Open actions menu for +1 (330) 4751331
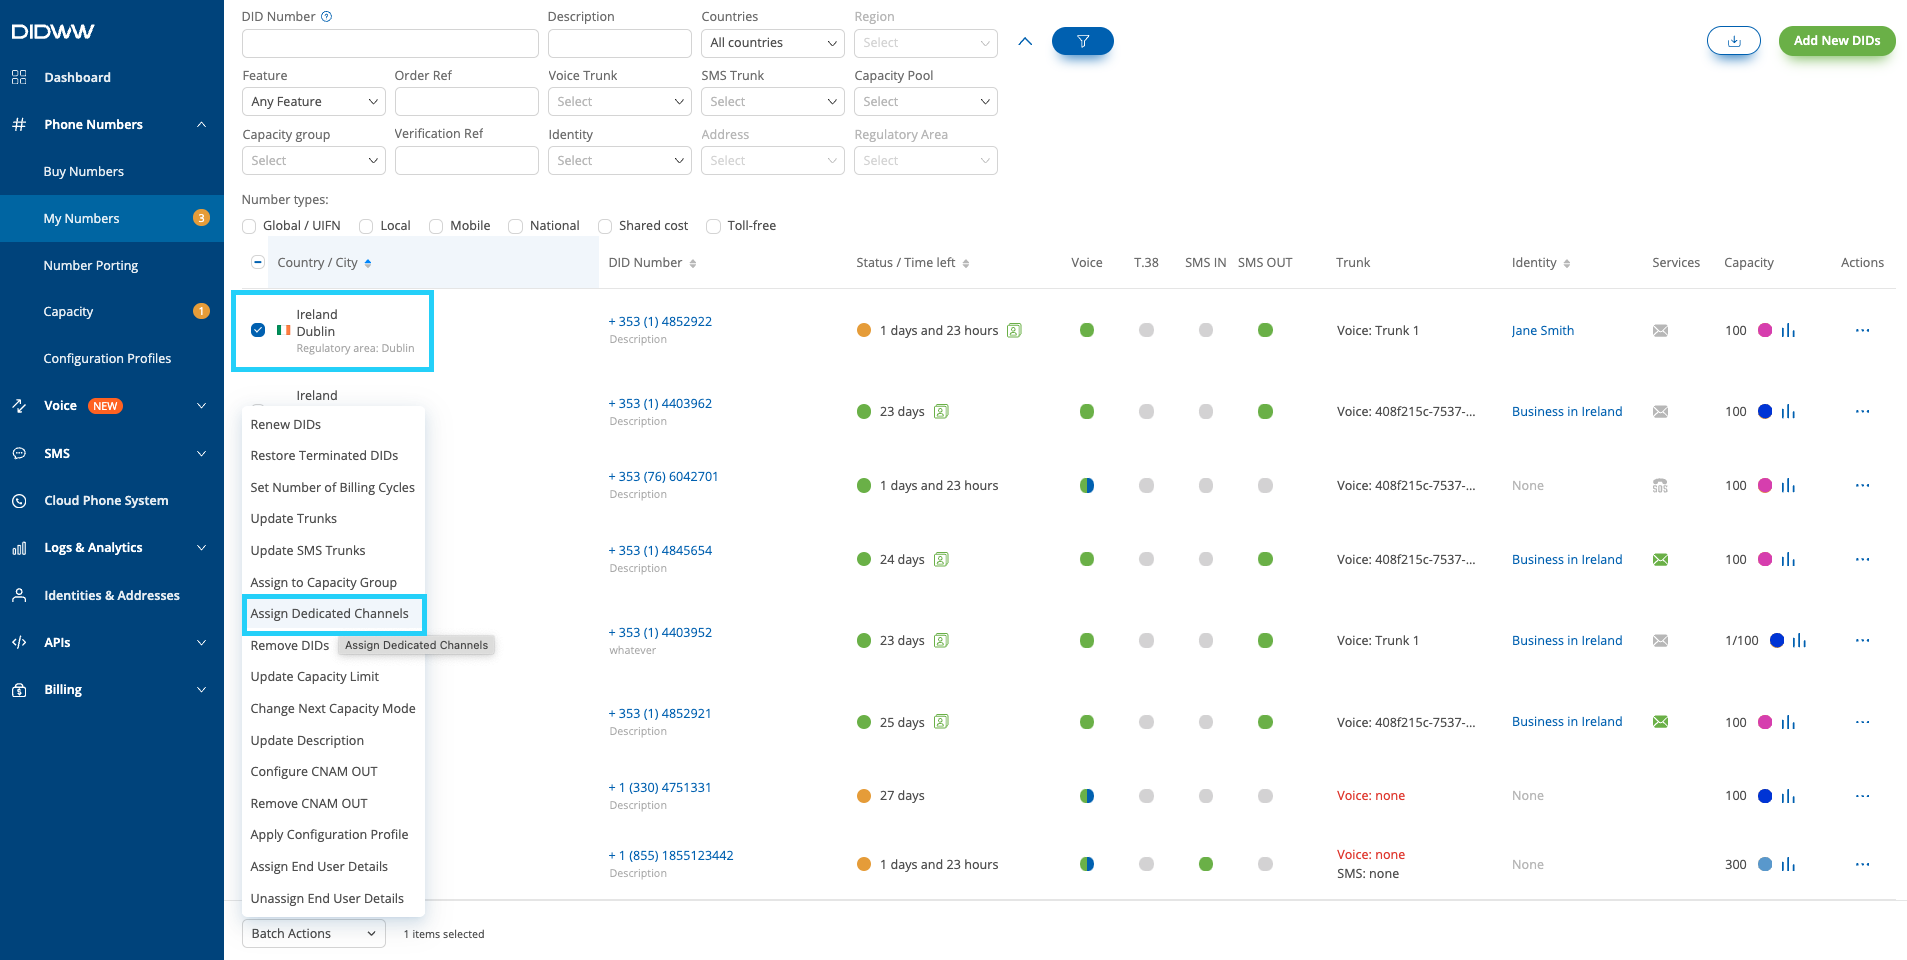This screenshot has height=960, width=1907. tap(1861, 796)
